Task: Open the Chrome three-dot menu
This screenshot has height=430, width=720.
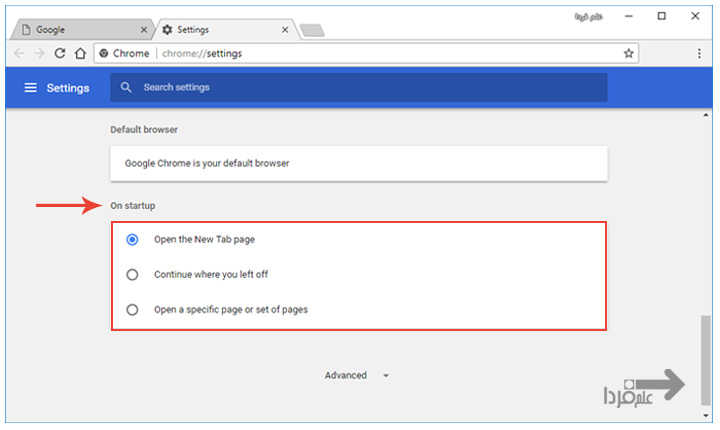Action: click(x=699, y=53)
